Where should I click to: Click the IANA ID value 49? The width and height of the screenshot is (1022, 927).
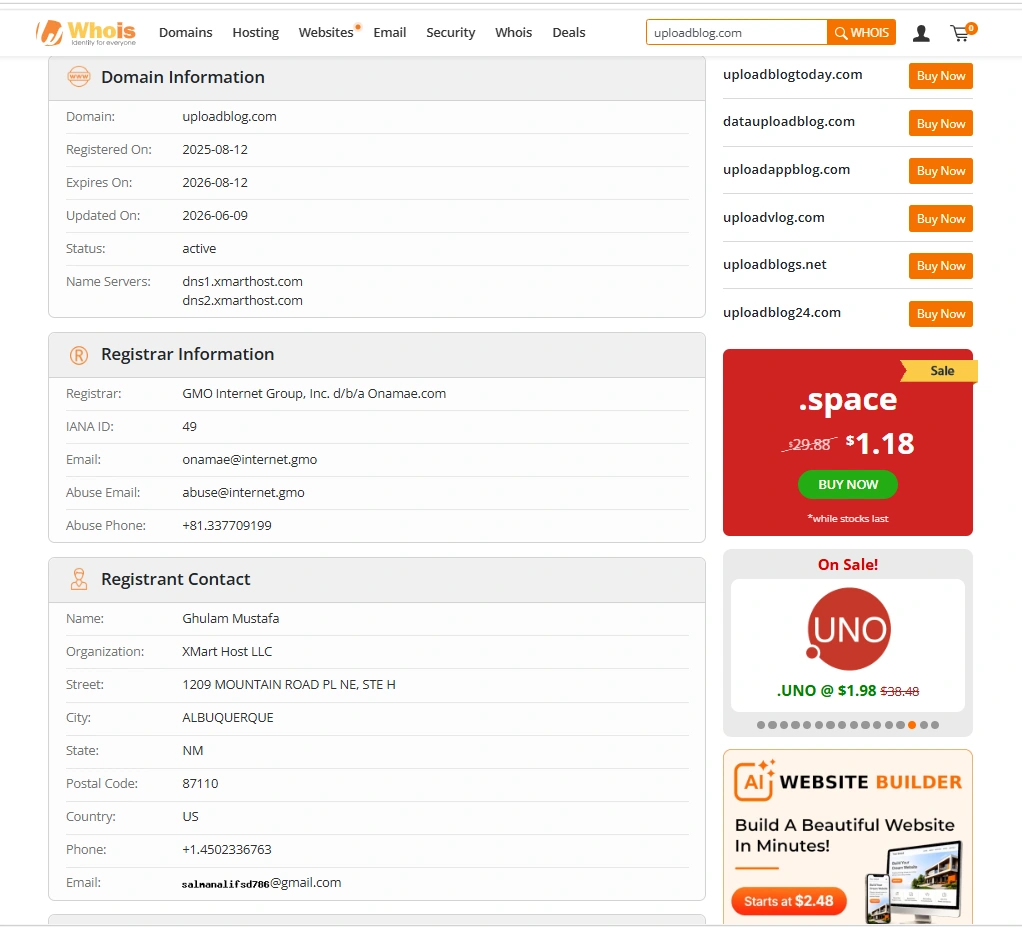tap(189, 427)
